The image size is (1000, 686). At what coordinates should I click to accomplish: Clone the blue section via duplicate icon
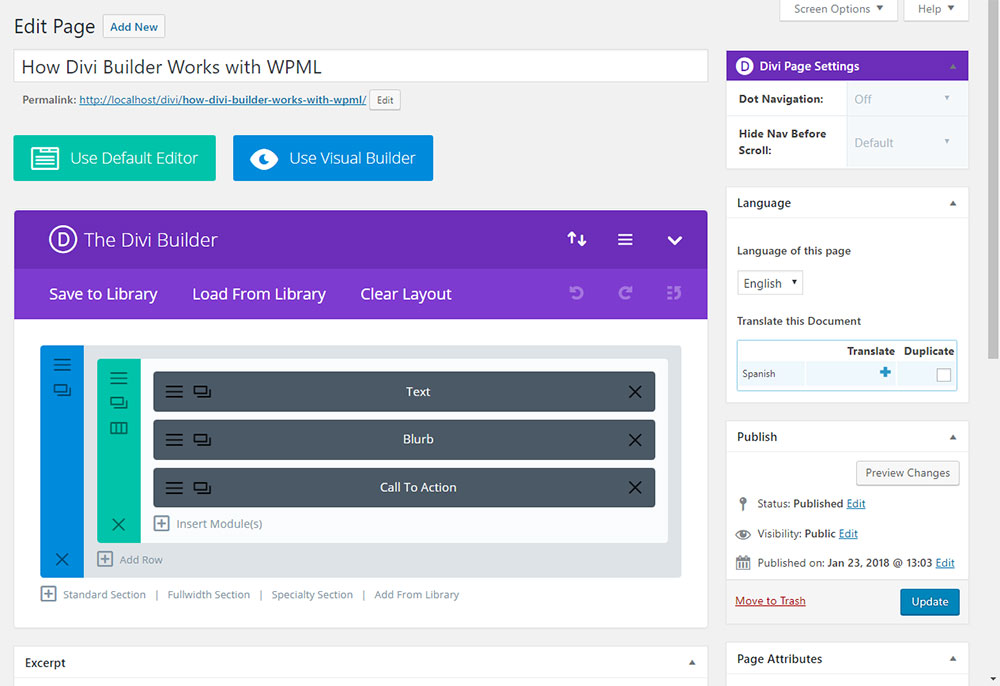click(x=62, y=390)
